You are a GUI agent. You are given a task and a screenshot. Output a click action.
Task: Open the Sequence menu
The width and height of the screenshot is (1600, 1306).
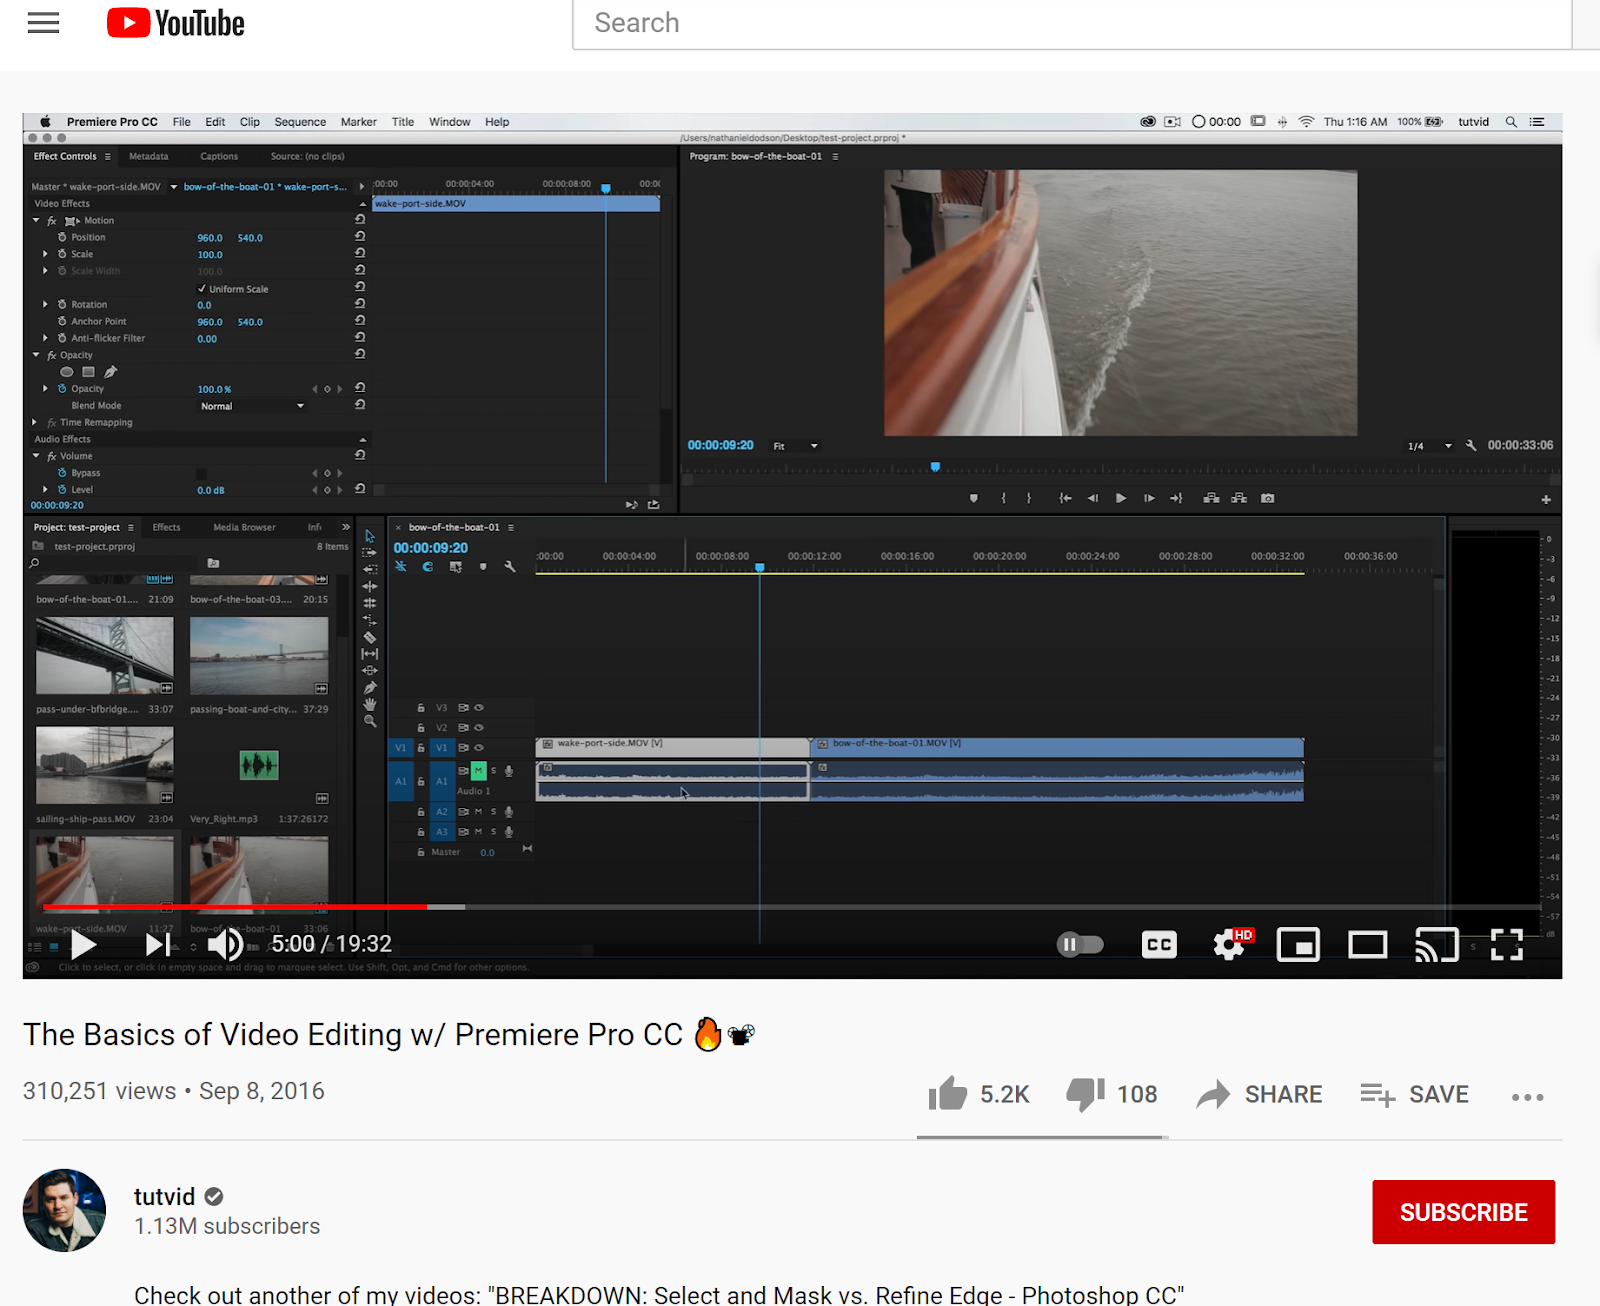pos(300,122)
